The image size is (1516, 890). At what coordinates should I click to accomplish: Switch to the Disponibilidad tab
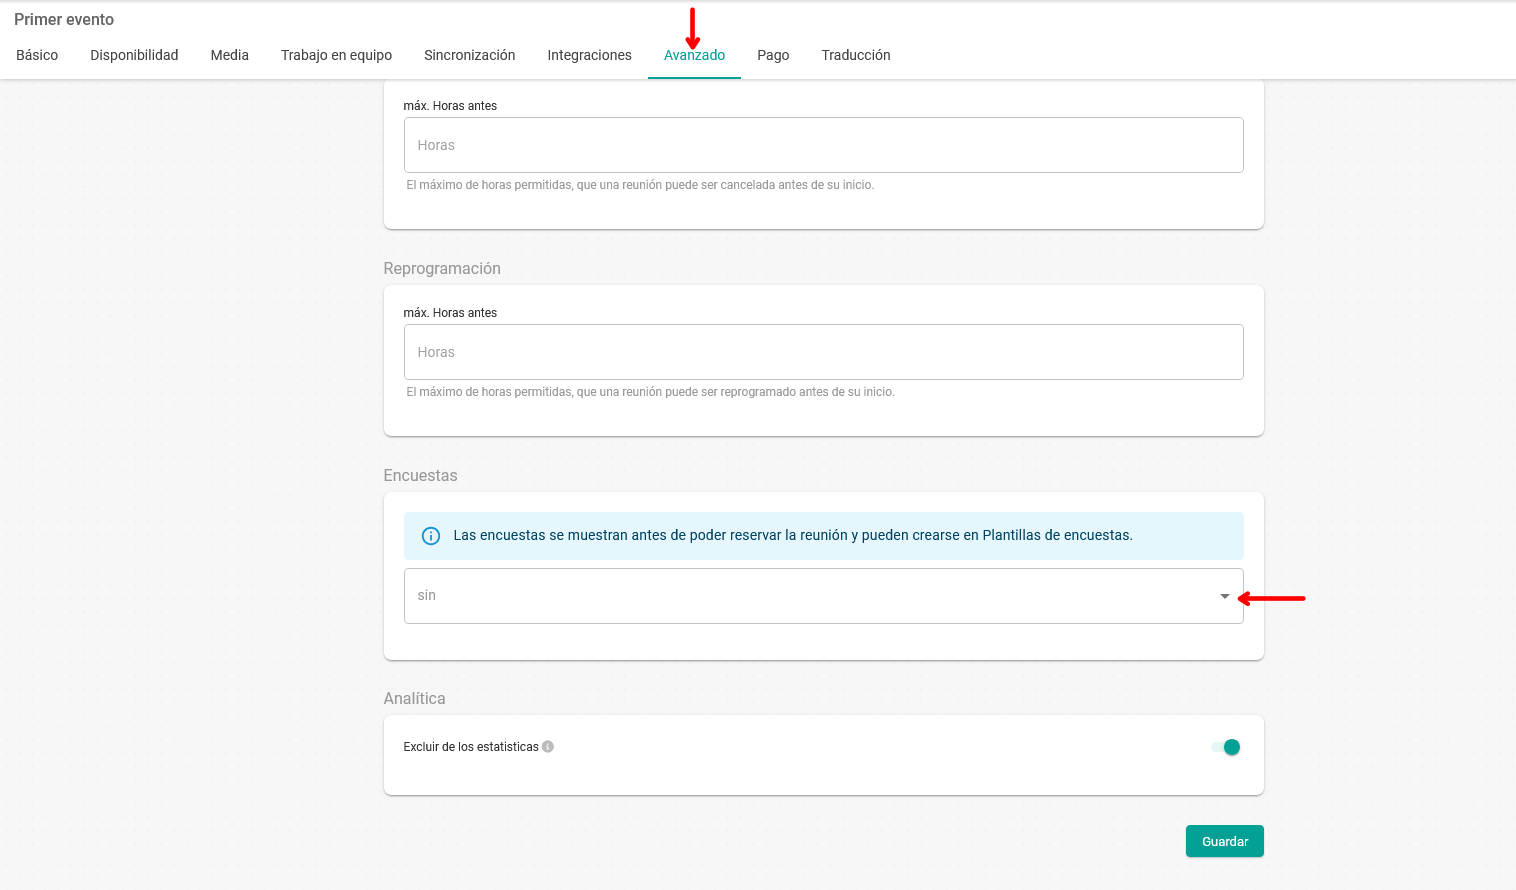point(134,55)
